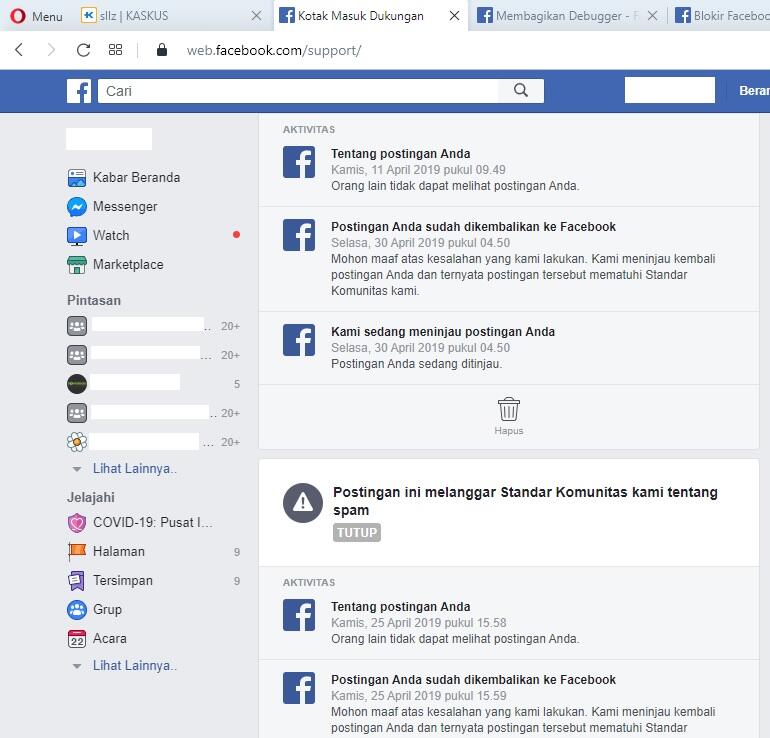The height and width of the screenshot is (738, 770).
Task: Close the Membagikan Debugger tab
Action: (x=653, y=16)
